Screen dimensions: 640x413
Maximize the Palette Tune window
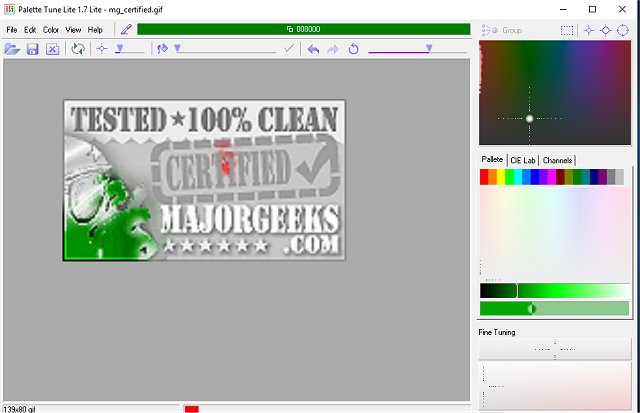tap(593, 9)
